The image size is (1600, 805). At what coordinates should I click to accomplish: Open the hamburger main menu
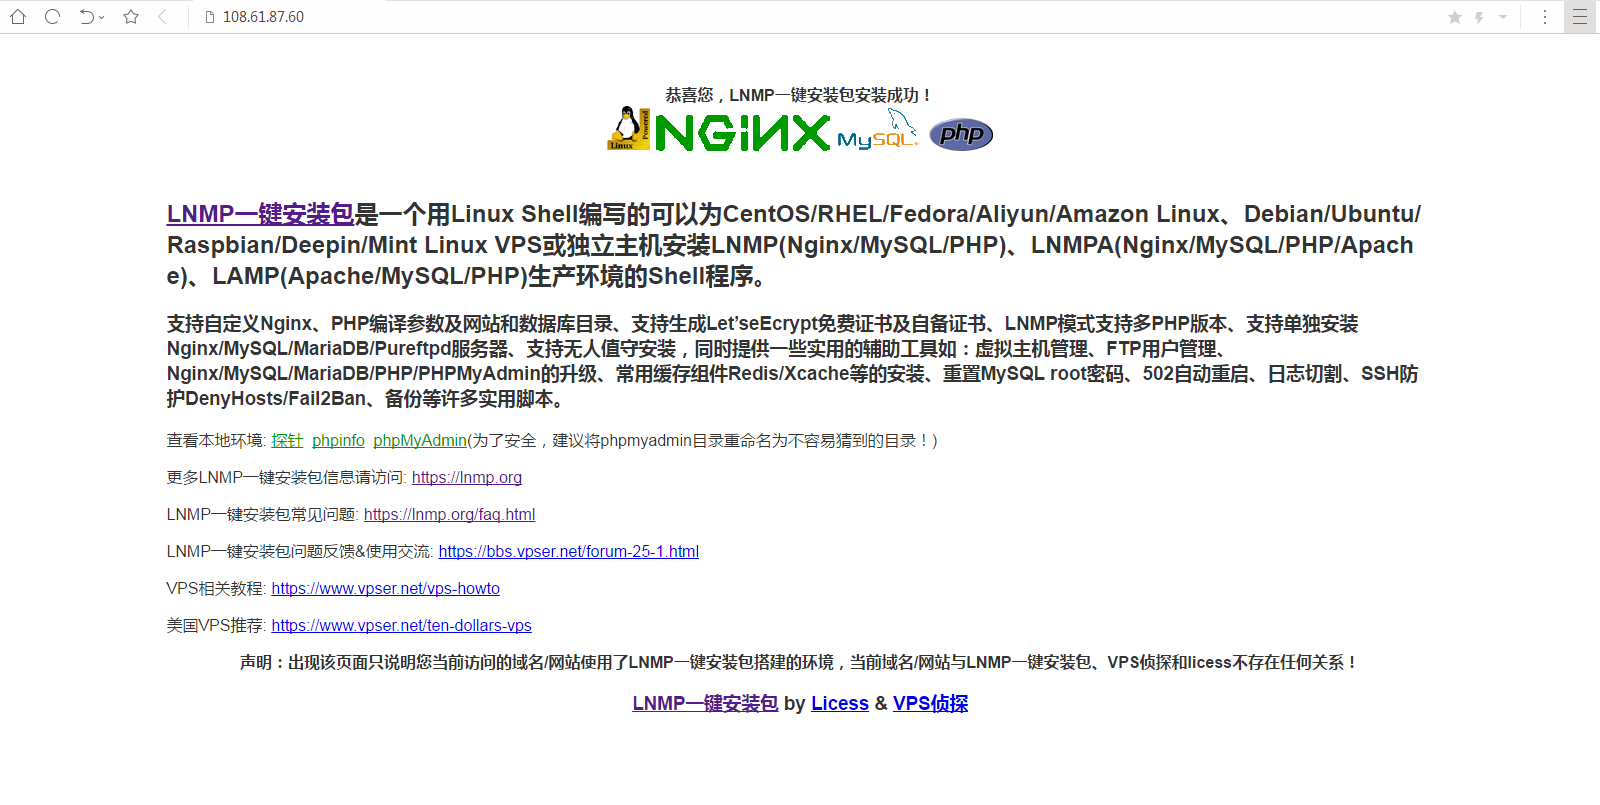point(1580,17)
